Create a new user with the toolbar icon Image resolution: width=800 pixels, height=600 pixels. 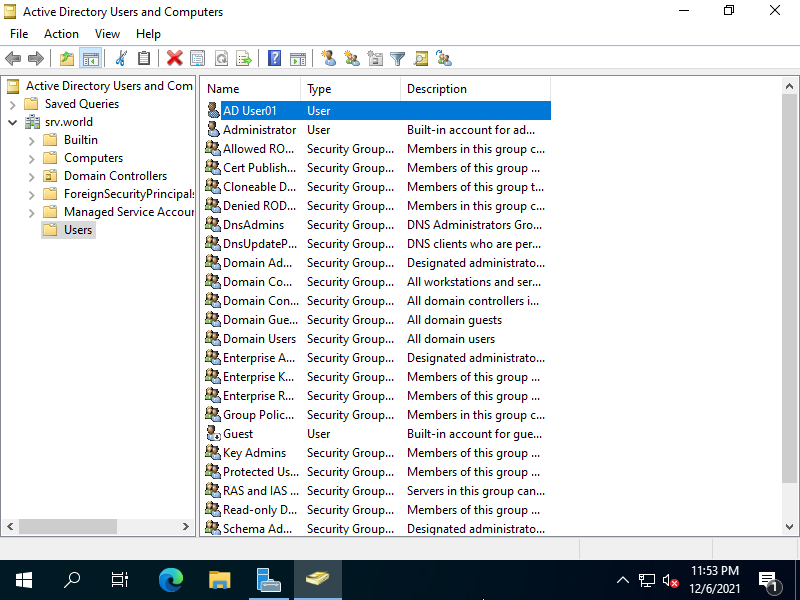coord(329,58)
